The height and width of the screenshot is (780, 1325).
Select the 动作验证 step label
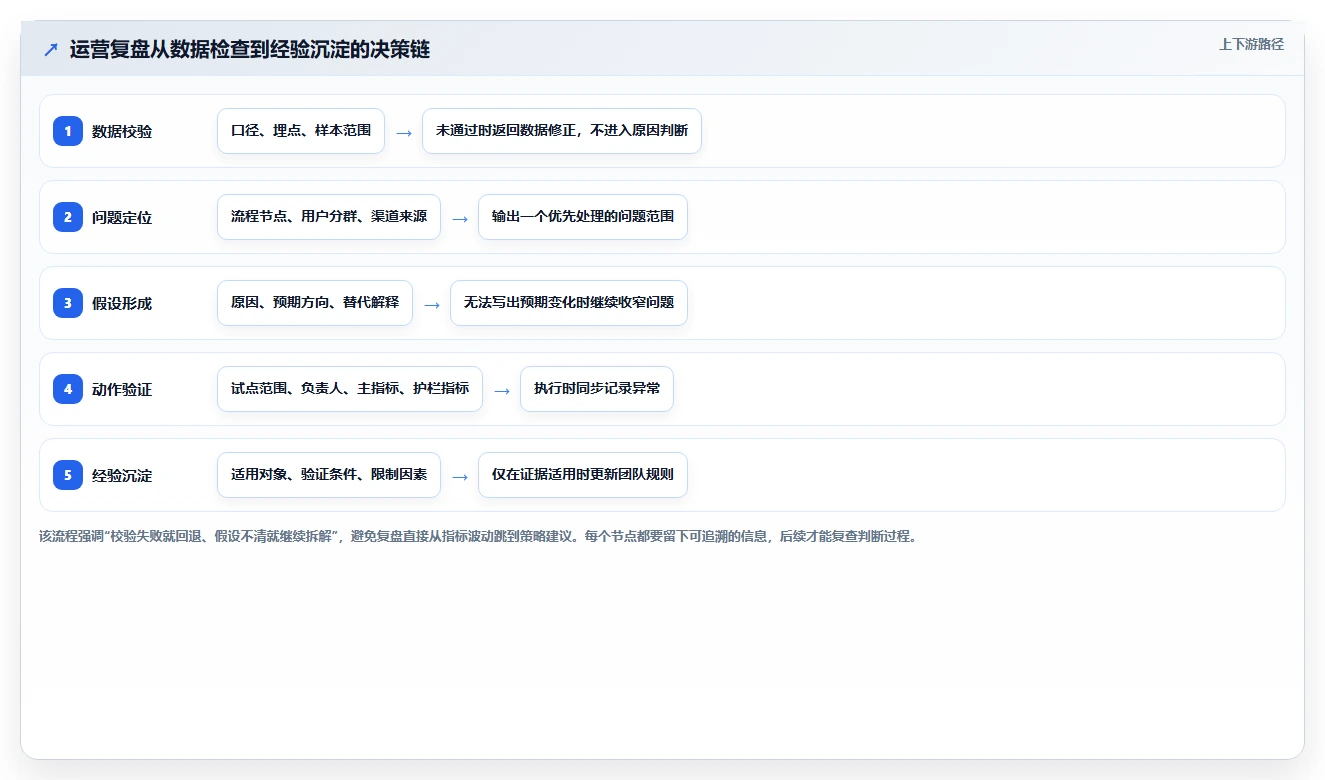pyautogui.click(x=122, y=389)
